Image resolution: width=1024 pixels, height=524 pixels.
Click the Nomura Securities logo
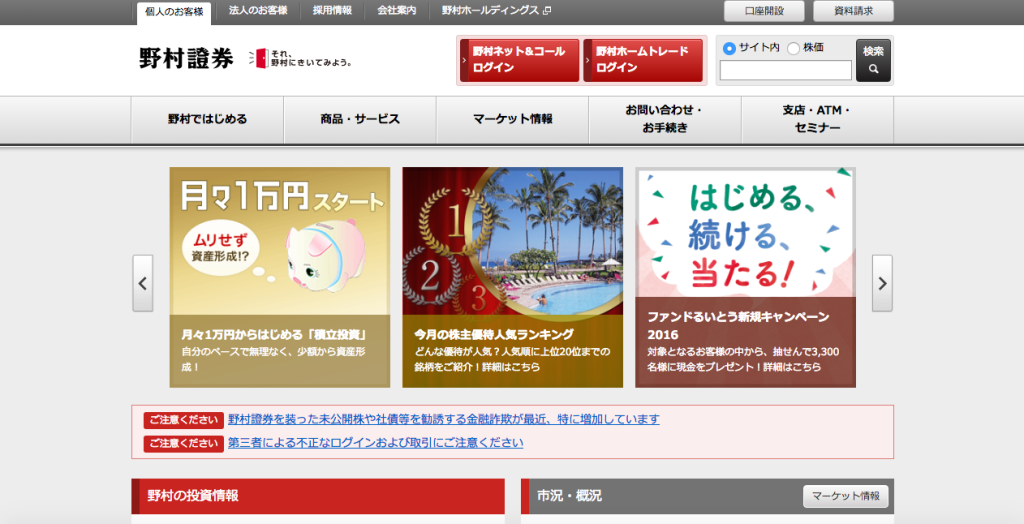(x=186, y=59)
